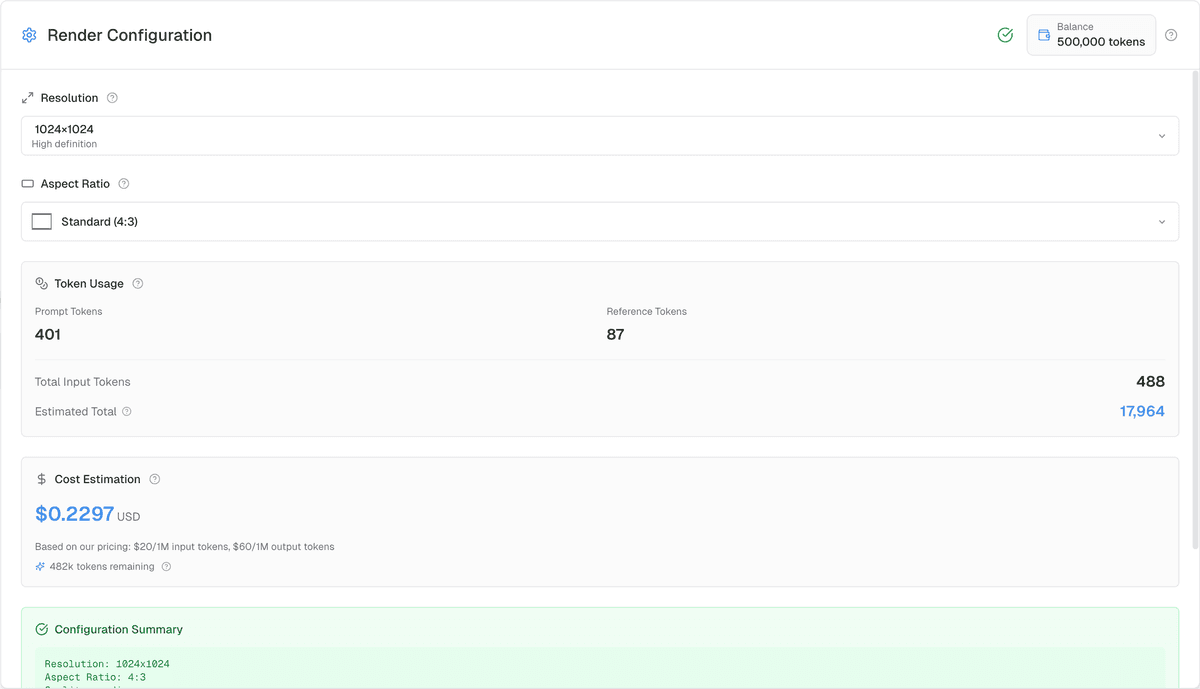Click the blue card icon inside the Balance display

tap(1043, 34)
